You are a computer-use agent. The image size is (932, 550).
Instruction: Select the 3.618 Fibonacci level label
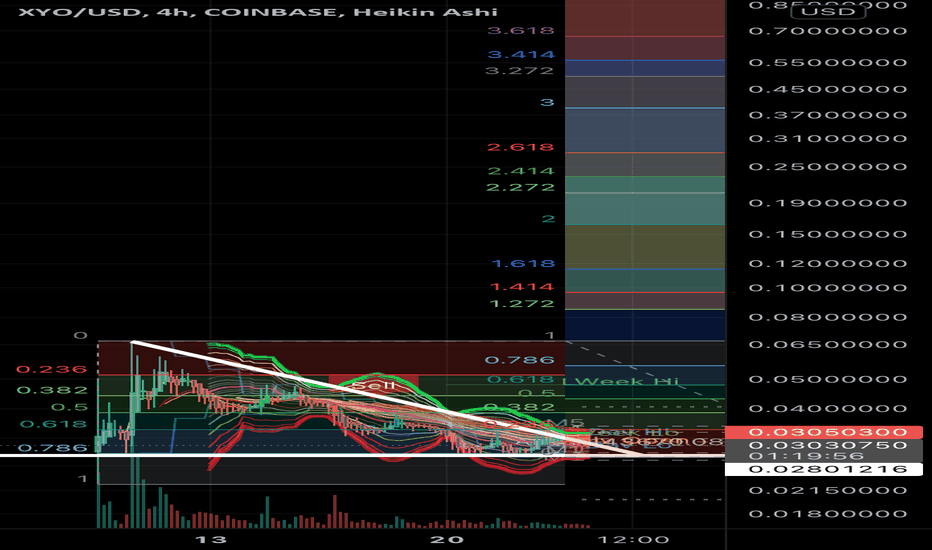tap(521, 30)
